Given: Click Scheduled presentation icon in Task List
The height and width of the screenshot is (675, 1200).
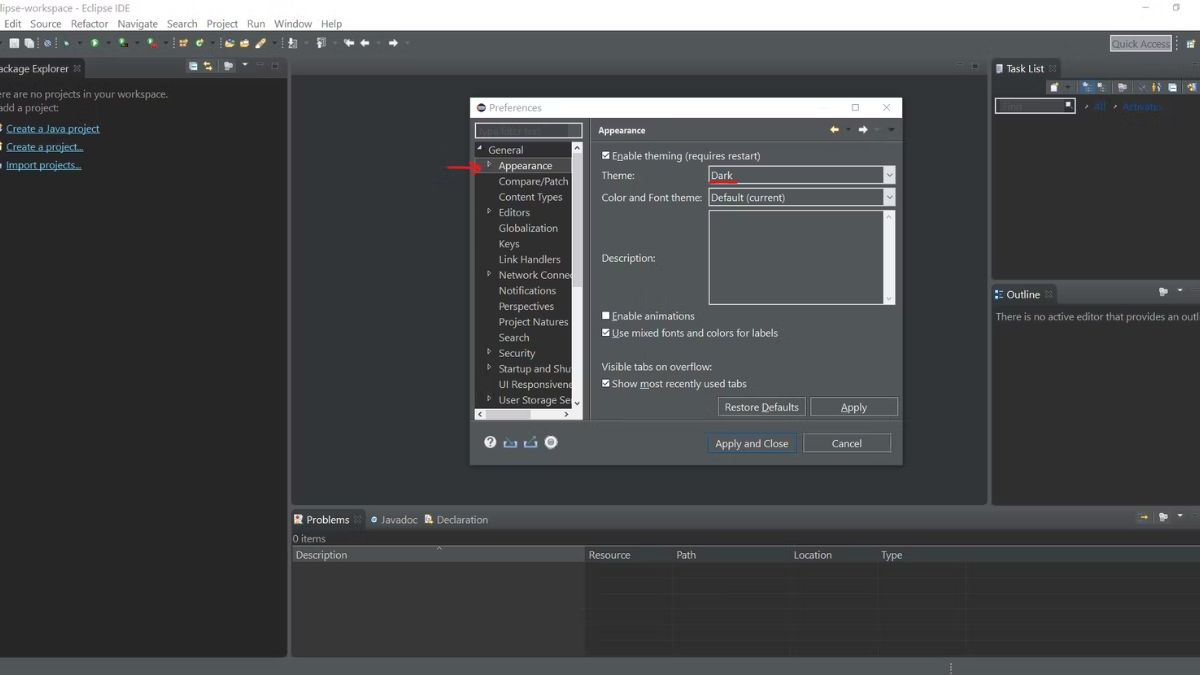Looking at the screenshot, I should point(1100,87).
